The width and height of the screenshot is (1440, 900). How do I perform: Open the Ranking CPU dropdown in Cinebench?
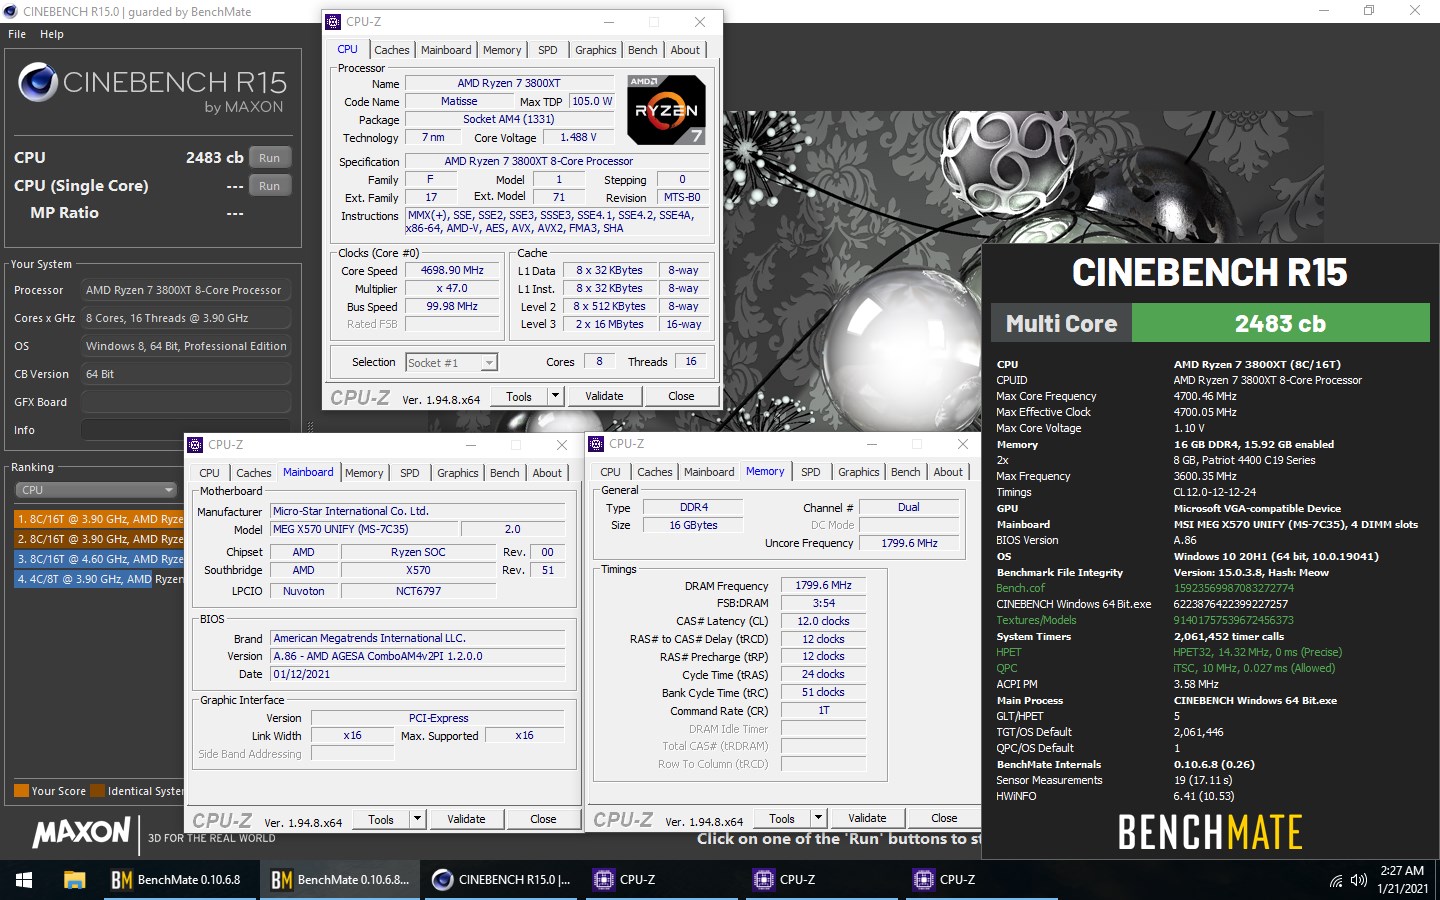tap(96, 490)
